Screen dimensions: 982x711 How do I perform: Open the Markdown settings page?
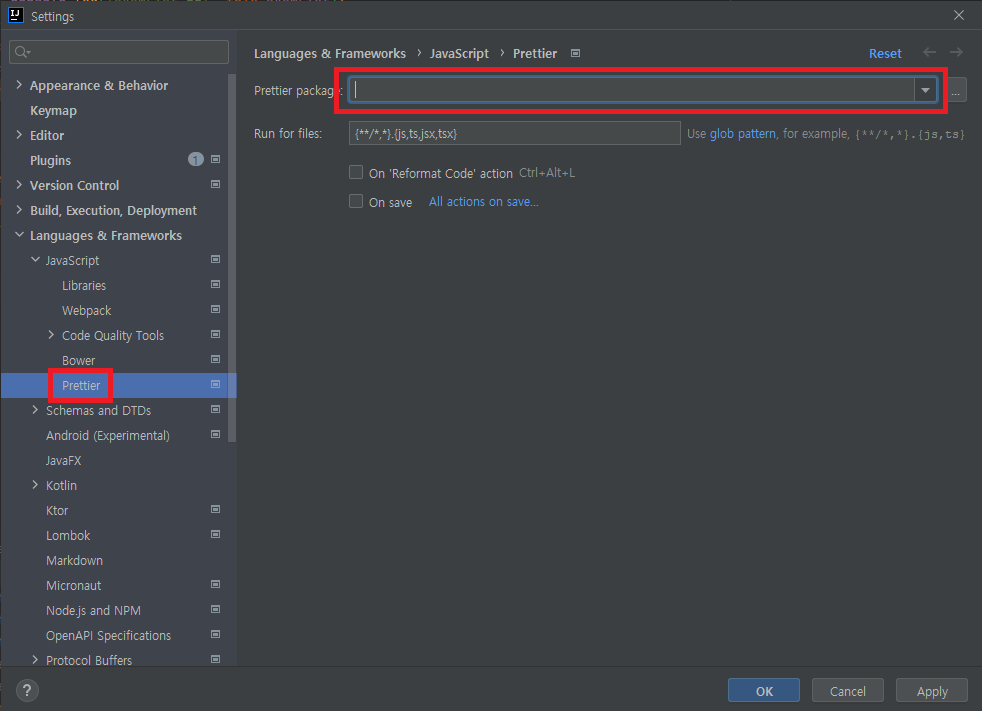(x=74, y=561)
